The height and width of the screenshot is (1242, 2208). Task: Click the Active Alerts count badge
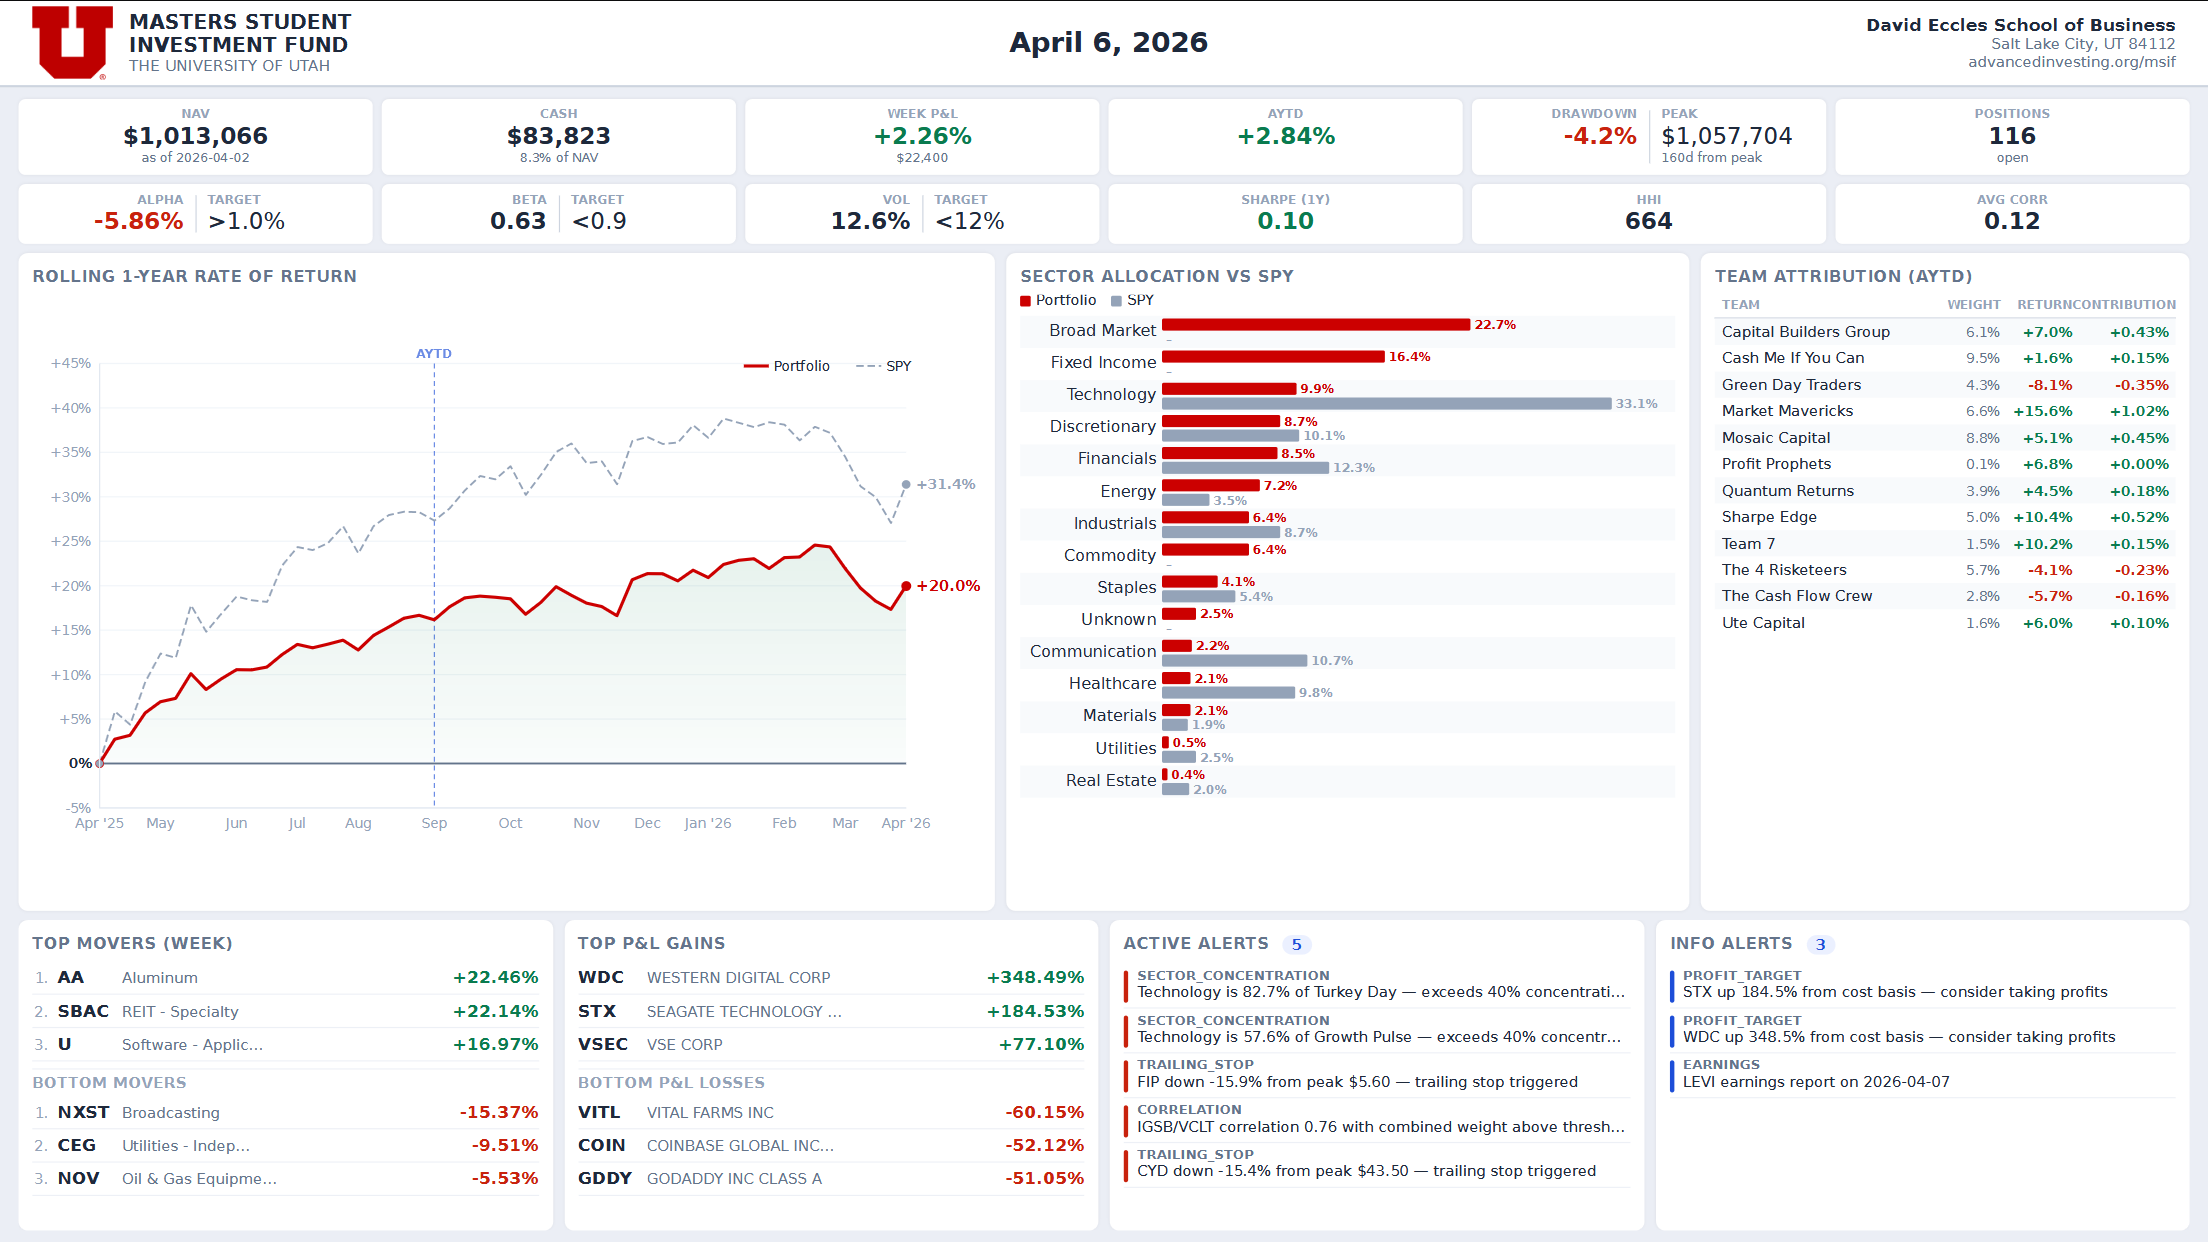tap(1296, 945)
